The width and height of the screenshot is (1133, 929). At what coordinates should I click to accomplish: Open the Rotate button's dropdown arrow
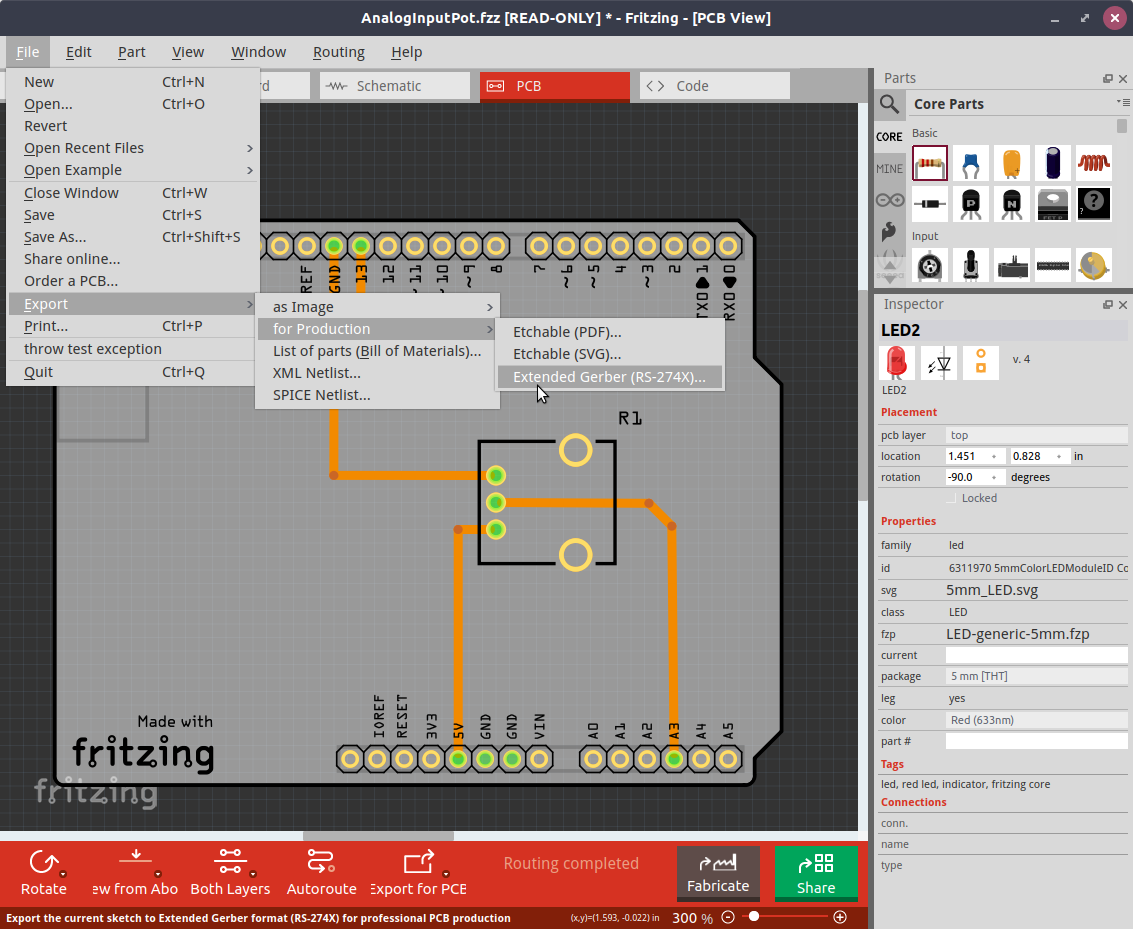coord(63,874)
